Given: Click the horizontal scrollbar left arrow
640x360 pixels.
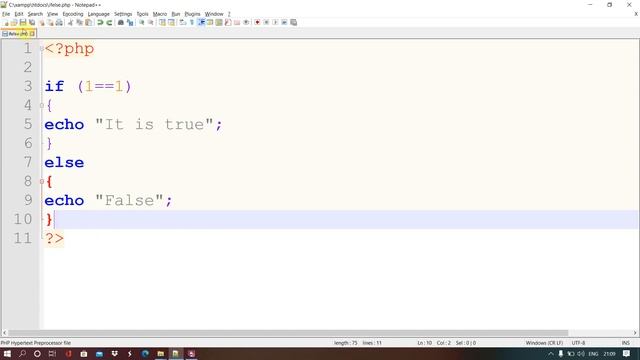Looking at the screenshot, I should tap(4, 333).
